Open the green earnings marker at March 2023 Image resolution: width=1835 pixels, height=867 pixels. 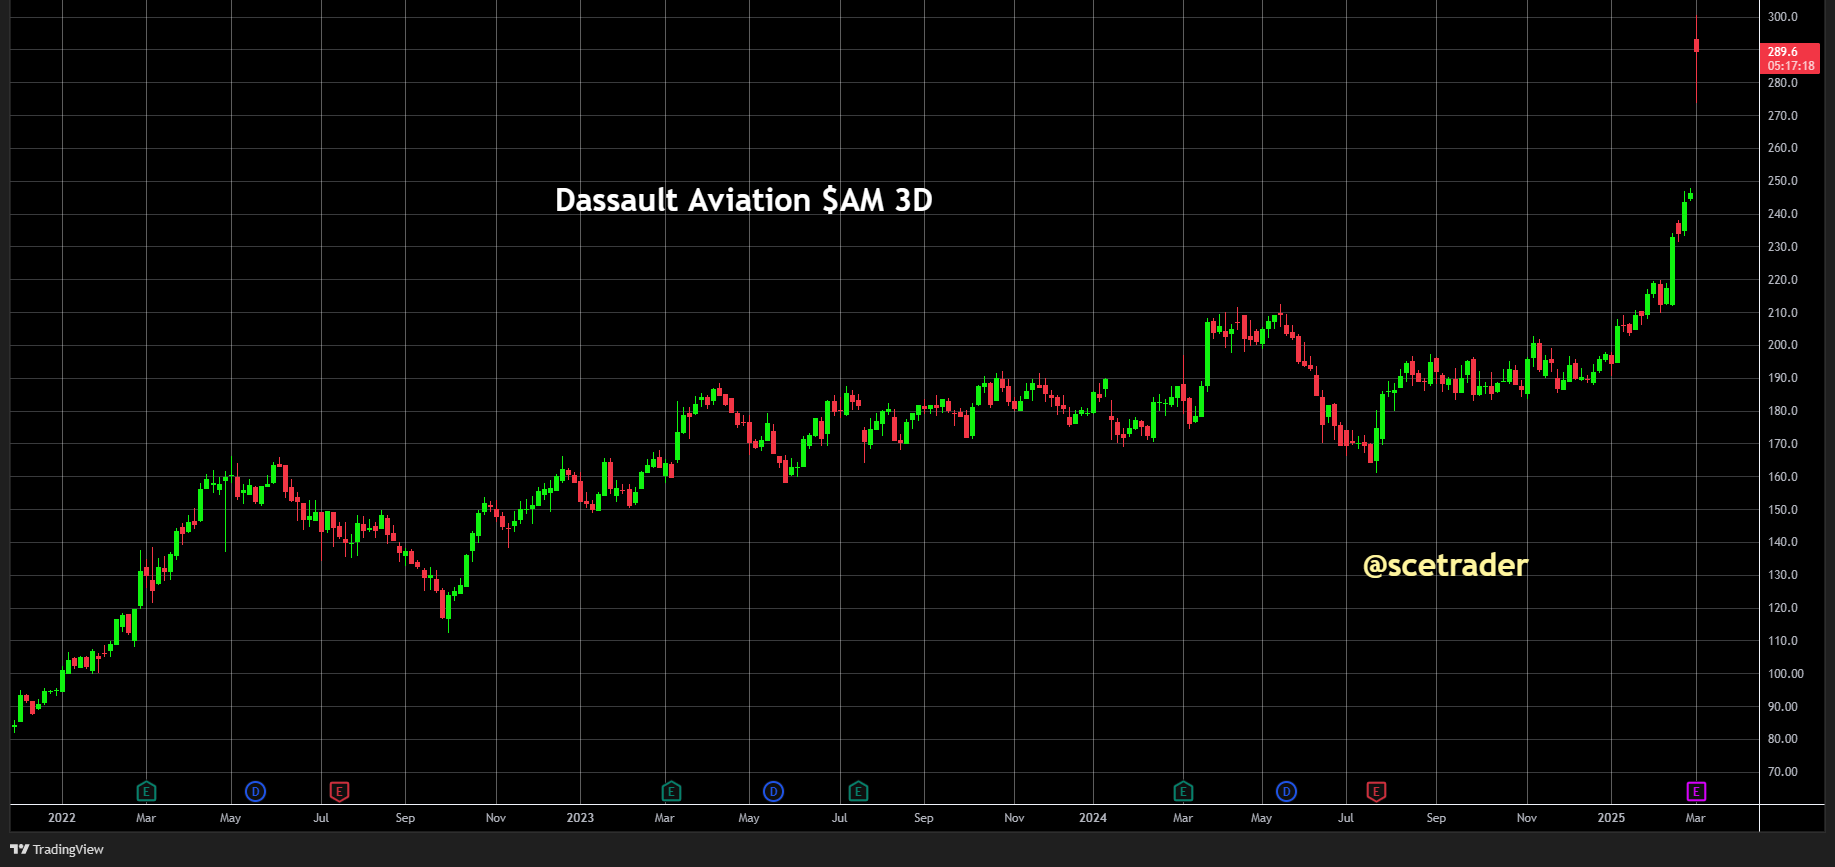[671, 792]
